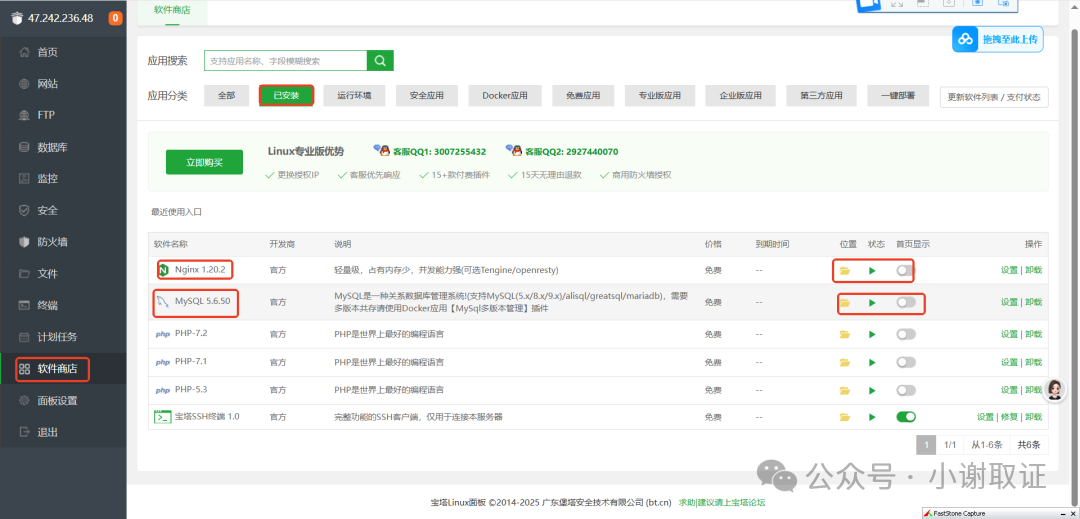Click 求助|建议请上宝塔论坛 footer link

tap(721, 503)
